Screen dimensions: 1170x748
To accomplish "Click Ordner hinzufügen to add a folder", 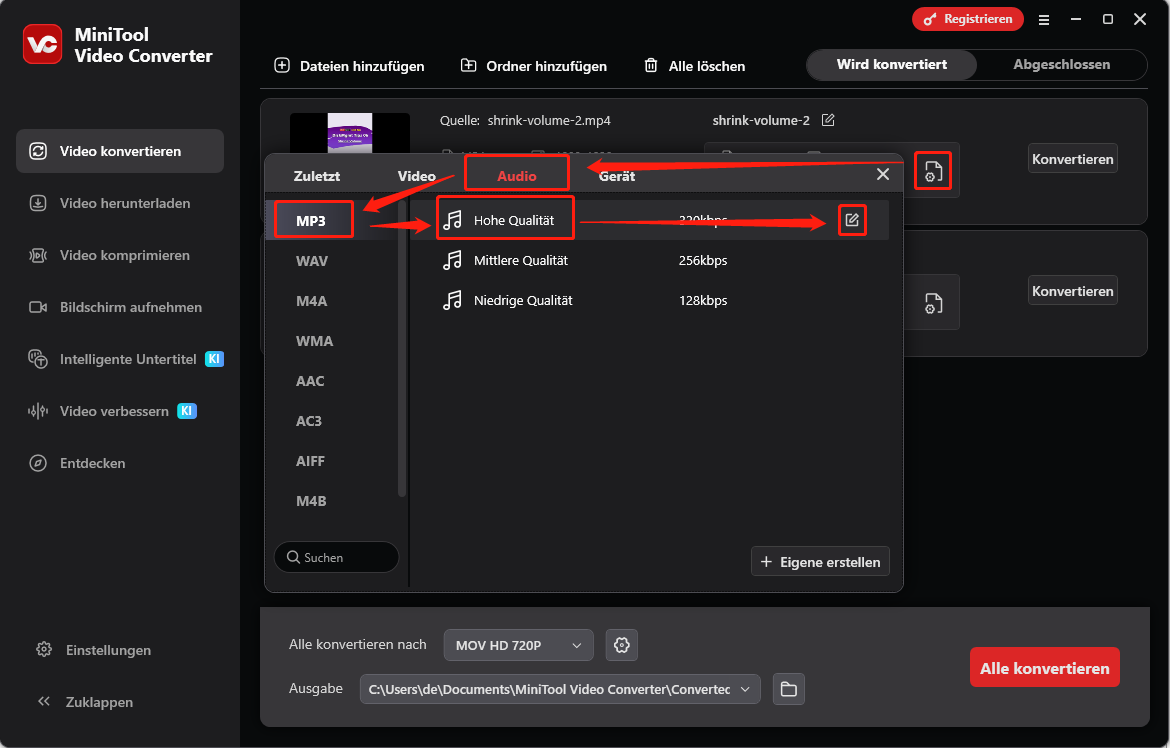I will [x=534, y=66].
